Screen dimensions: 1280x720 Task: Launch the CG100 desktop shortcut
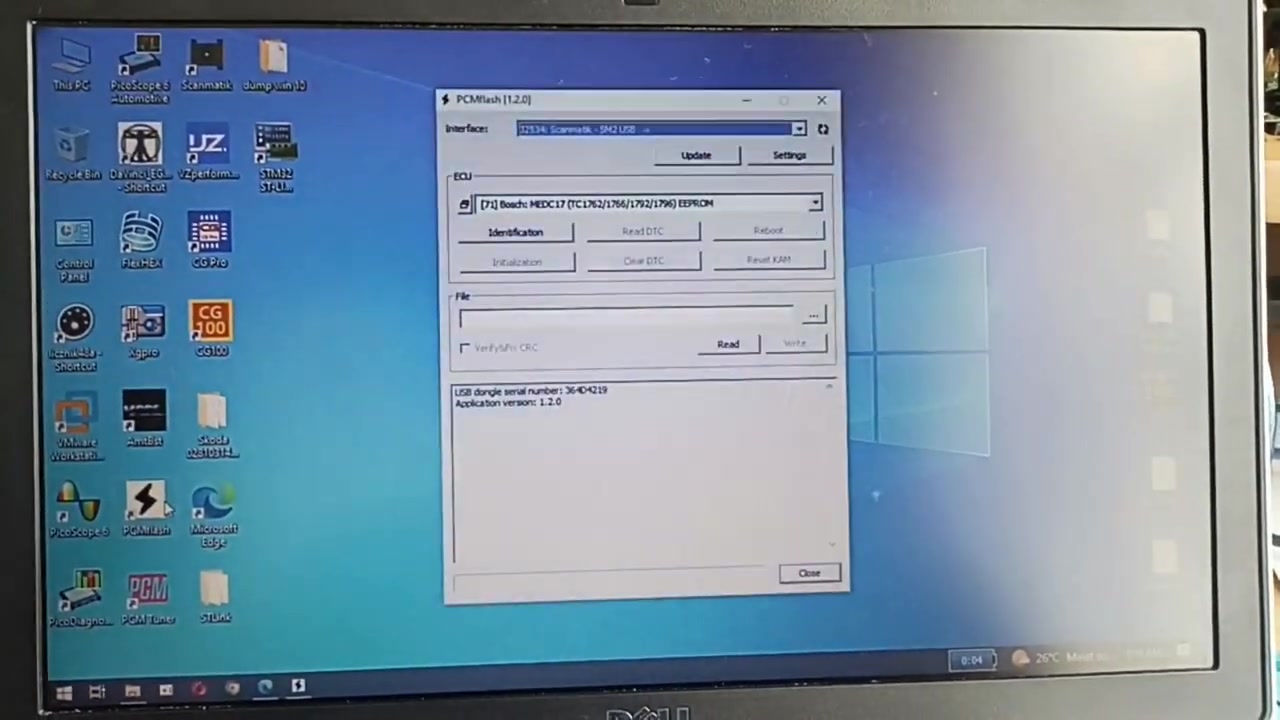pos(210,329)
